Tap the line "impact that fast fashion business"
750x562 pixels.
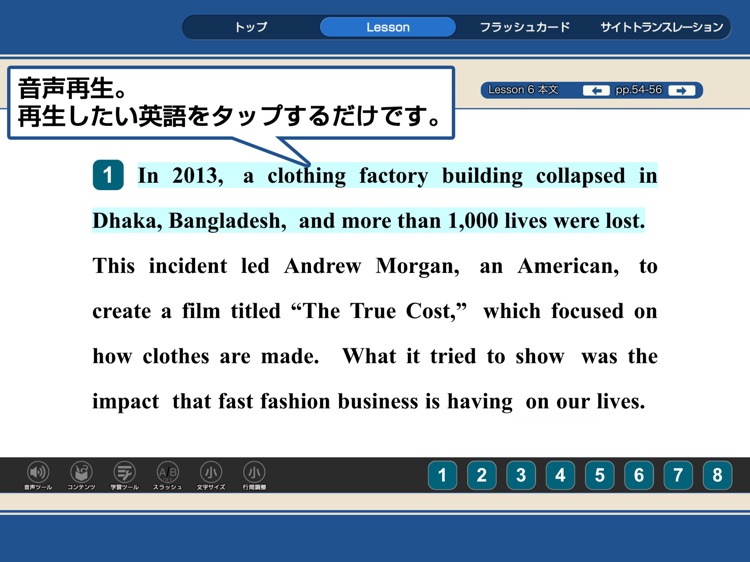368,401
